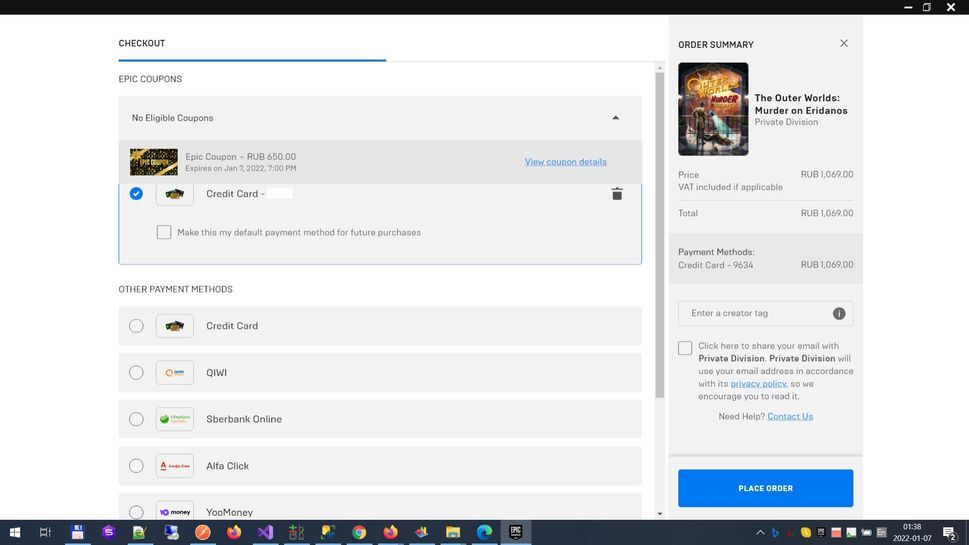
Task: Check the share email with Private Division box
Action: click(x=685, y=348)
